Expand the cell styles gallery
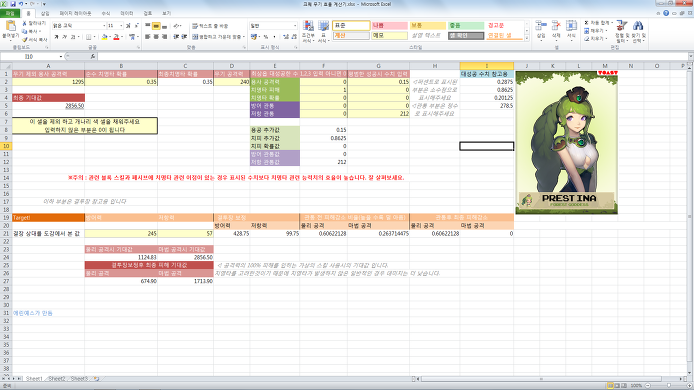Viewport: 694px width, 390px height. tap(526, 39)
